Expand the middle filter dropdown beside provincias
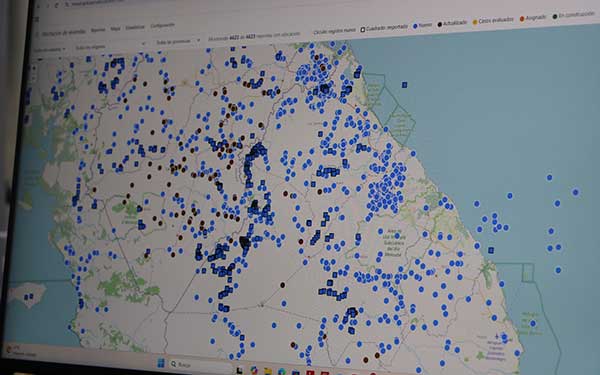This screenshot has width=600, height=375. (x=110, y=46)
